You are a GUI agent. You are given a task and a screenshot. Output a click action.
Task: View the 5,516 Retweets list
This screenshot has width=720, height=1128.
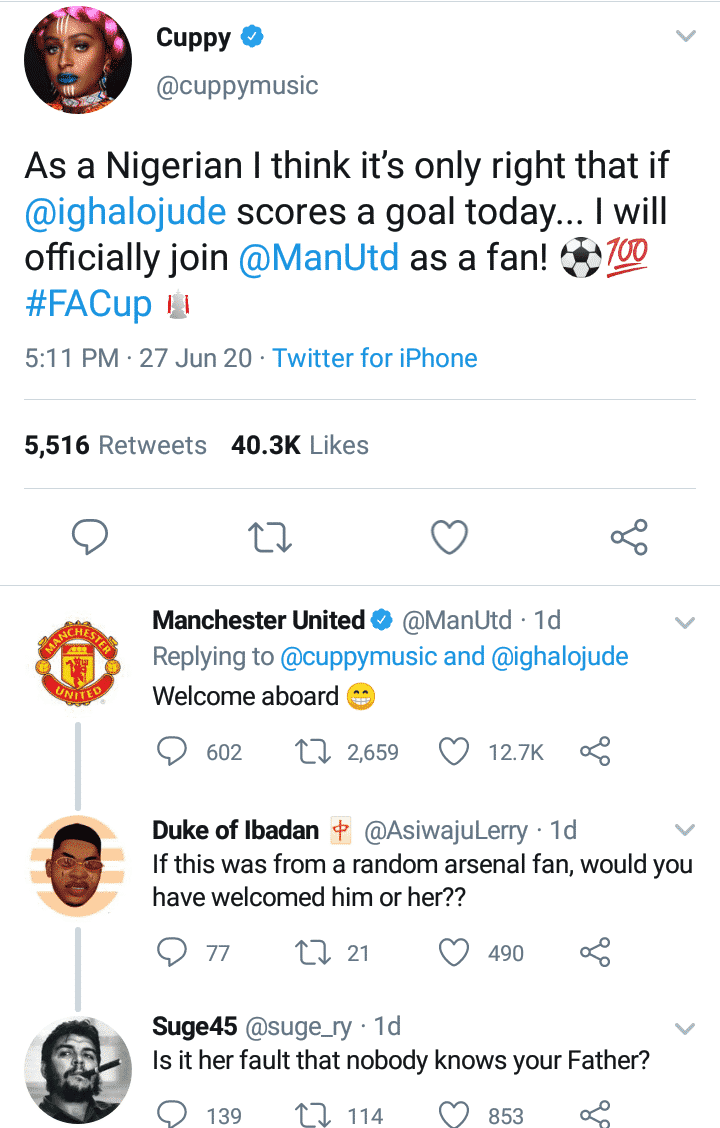tap(115, 445)
